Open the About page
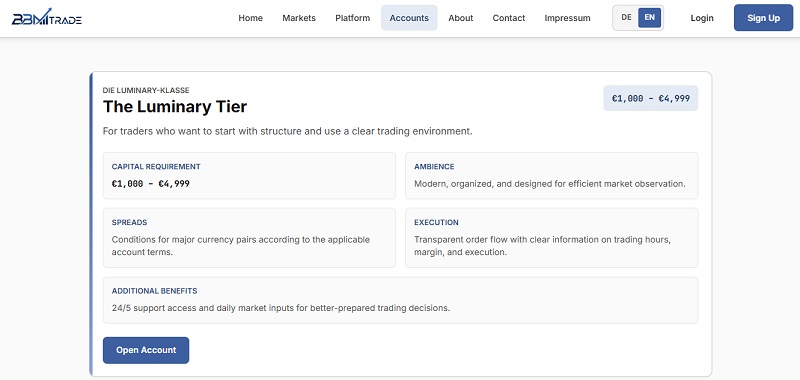This screenshot has width=800, height=380. point(461,18)
